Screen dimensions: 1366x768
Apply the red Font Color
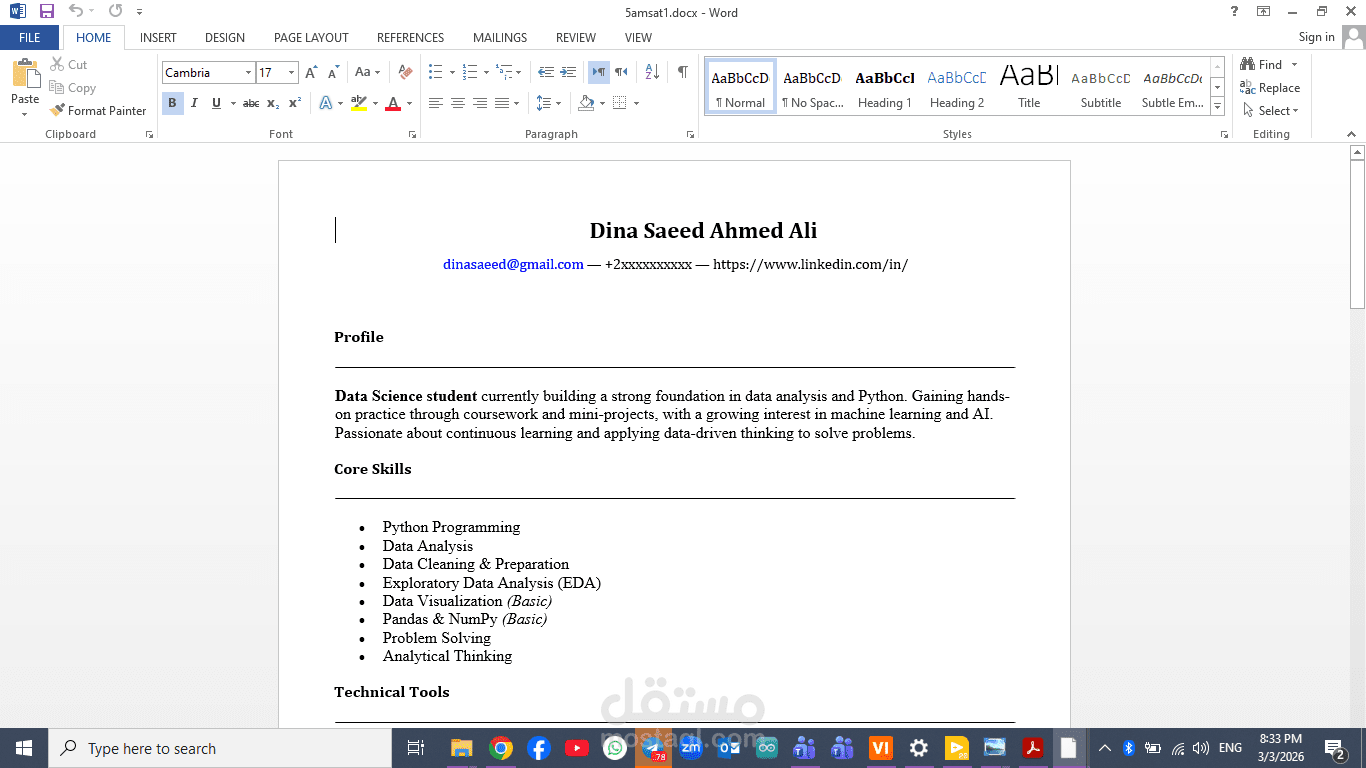coord(393,103)
